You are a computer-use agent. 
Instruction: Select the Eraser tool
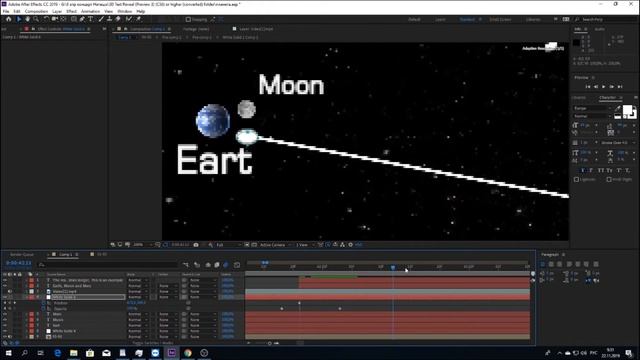[x=118, y=19]
